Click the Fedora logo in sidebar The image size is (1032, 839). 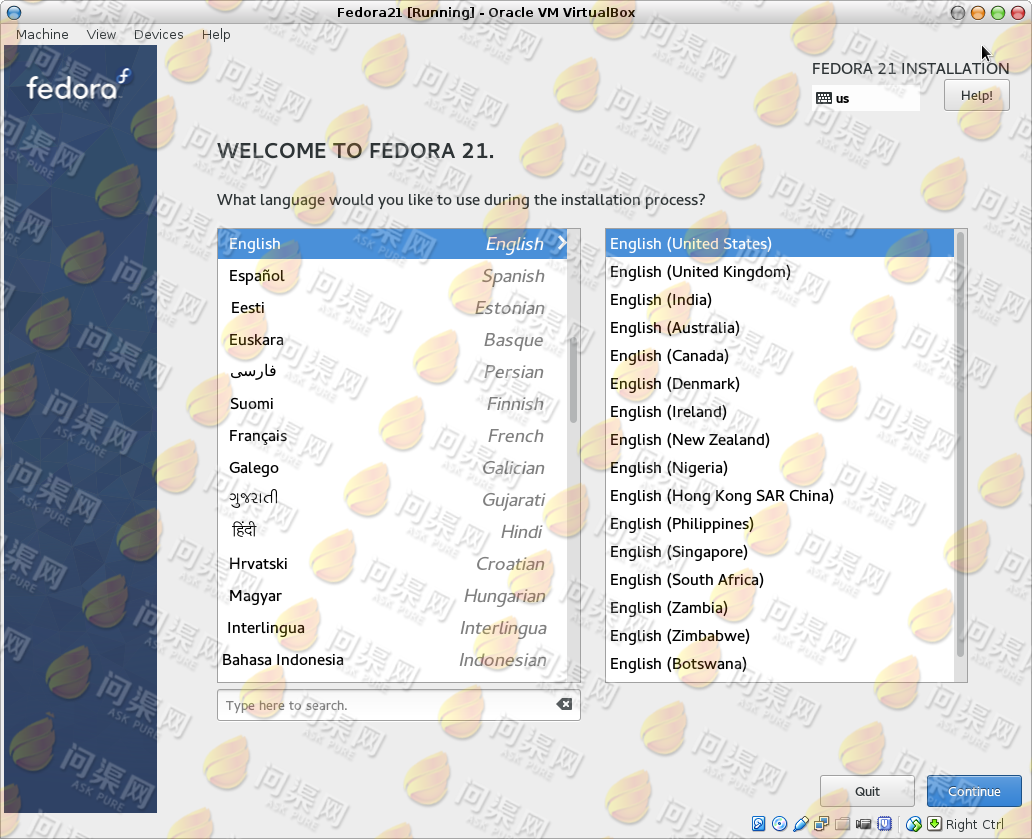(79, 86)
